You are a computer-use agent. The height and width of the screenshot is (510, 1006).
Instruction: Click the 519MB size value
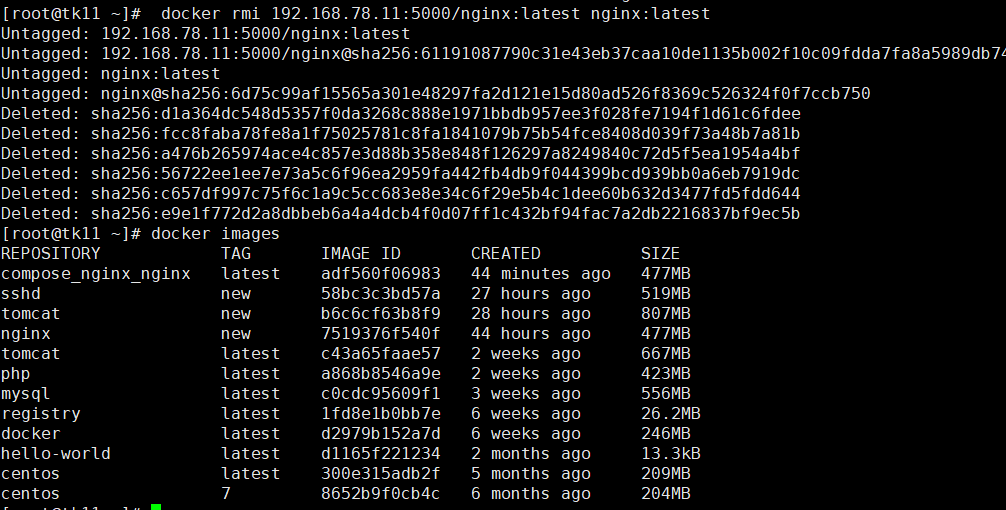pos(666,294)
